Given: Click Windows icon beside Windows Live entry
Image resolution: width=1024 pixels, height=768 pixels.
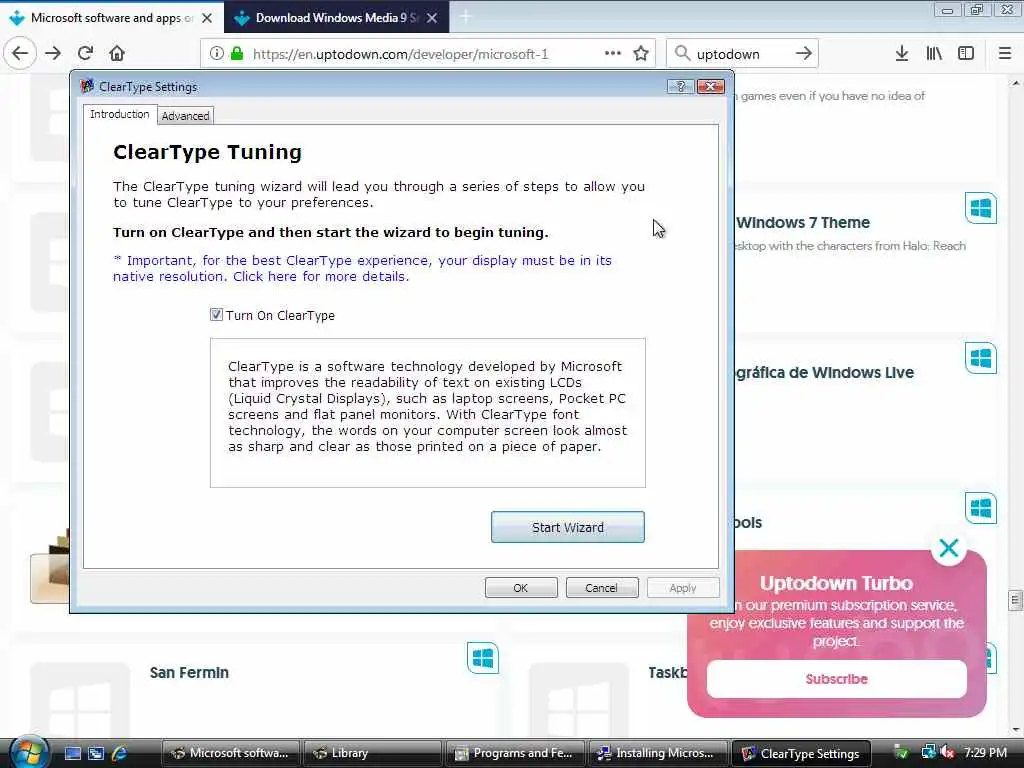Looking at the screenshot, I should click(981, 358).
